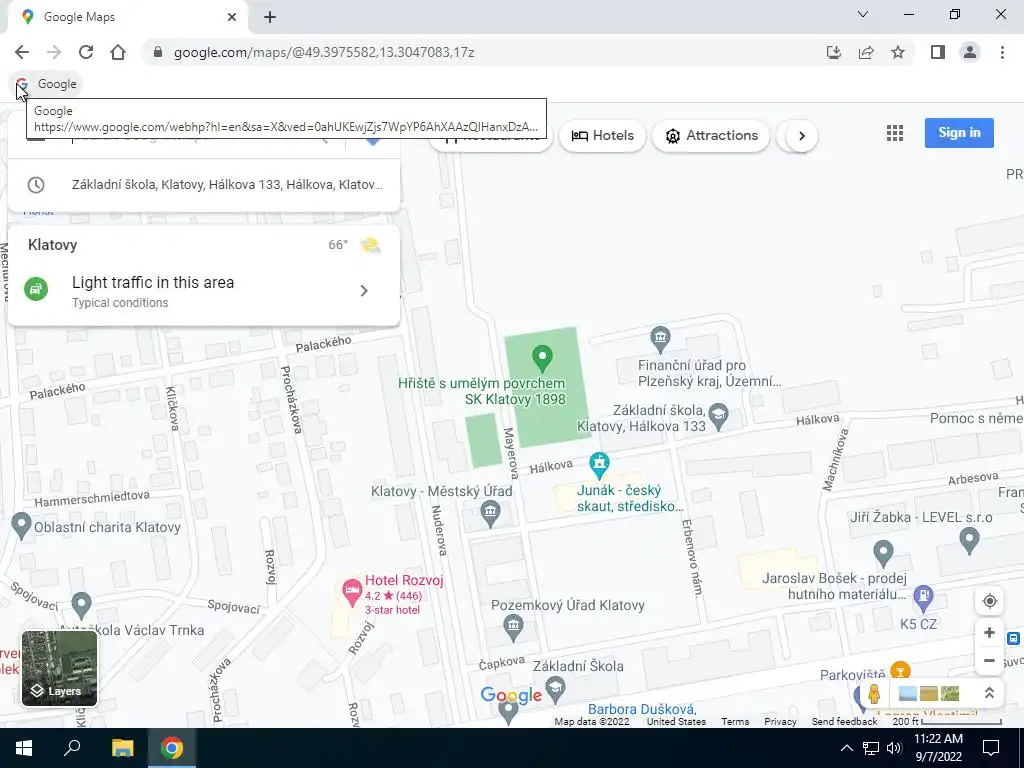Click the Hřiště s umělým povrchem map pin
The image size is (1024, 768).
pos(542,359)
